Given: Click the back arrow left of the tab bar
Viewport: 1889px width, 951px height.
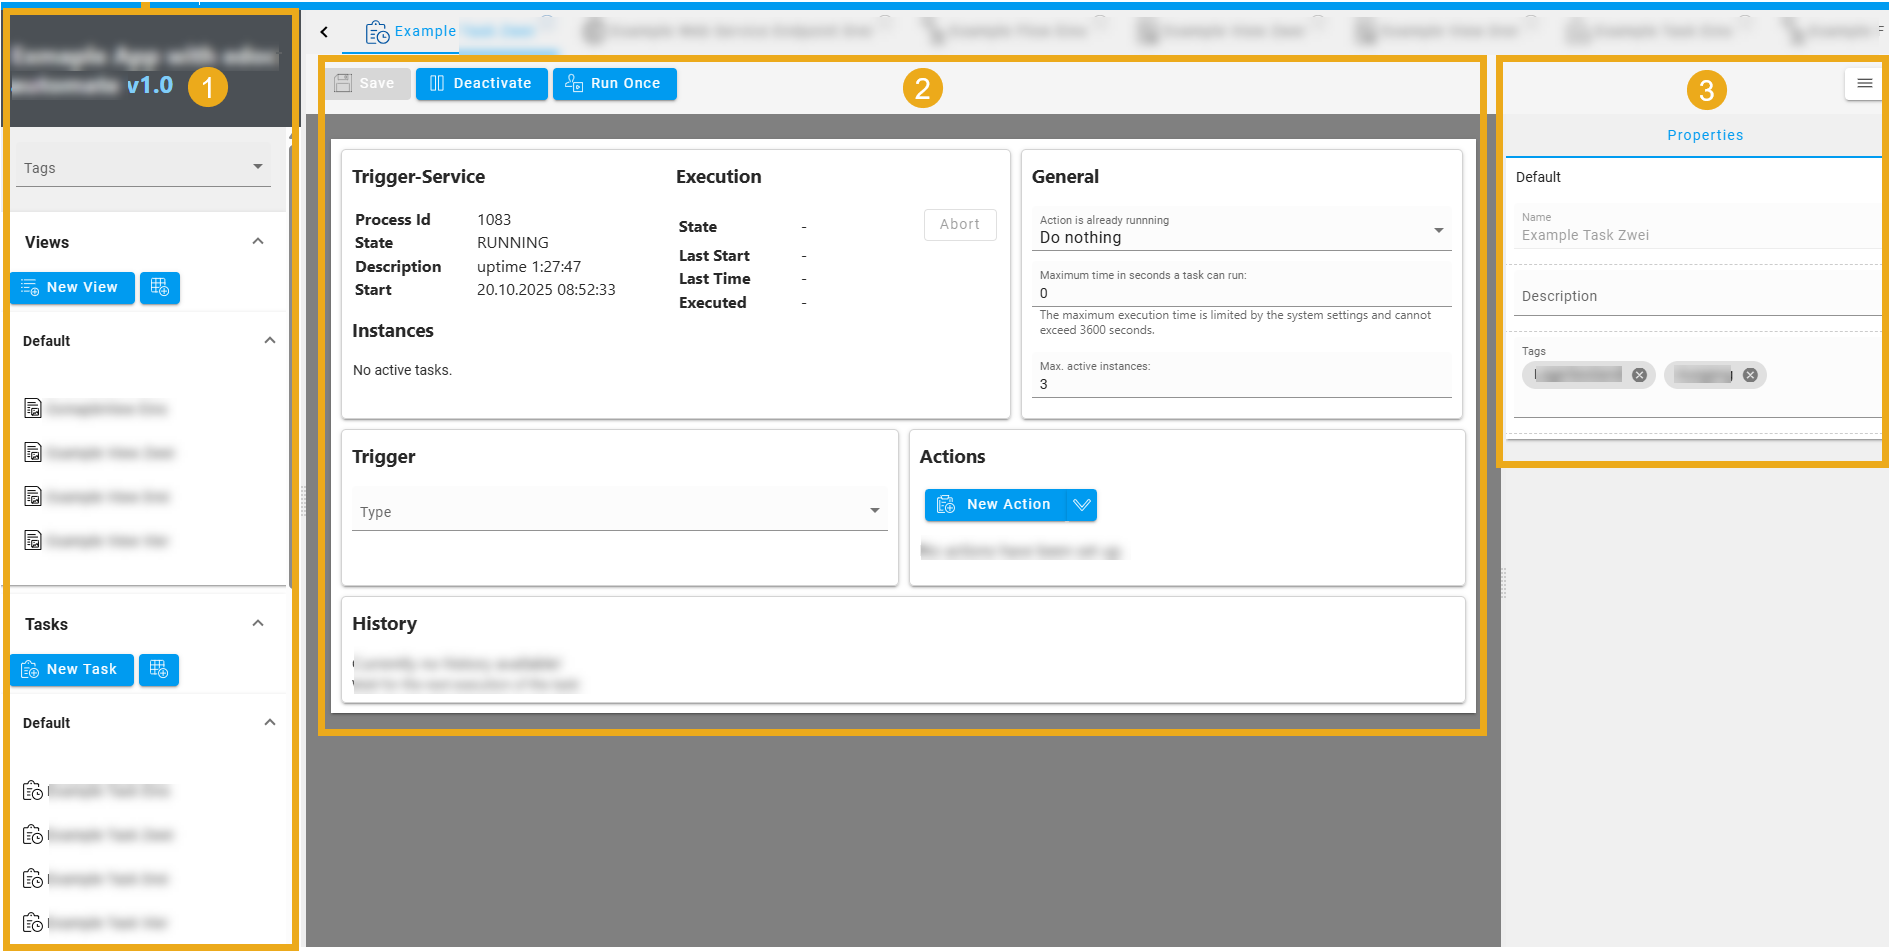Looking at the screenshot, I should pyautogui.click(x=324, y=31).
